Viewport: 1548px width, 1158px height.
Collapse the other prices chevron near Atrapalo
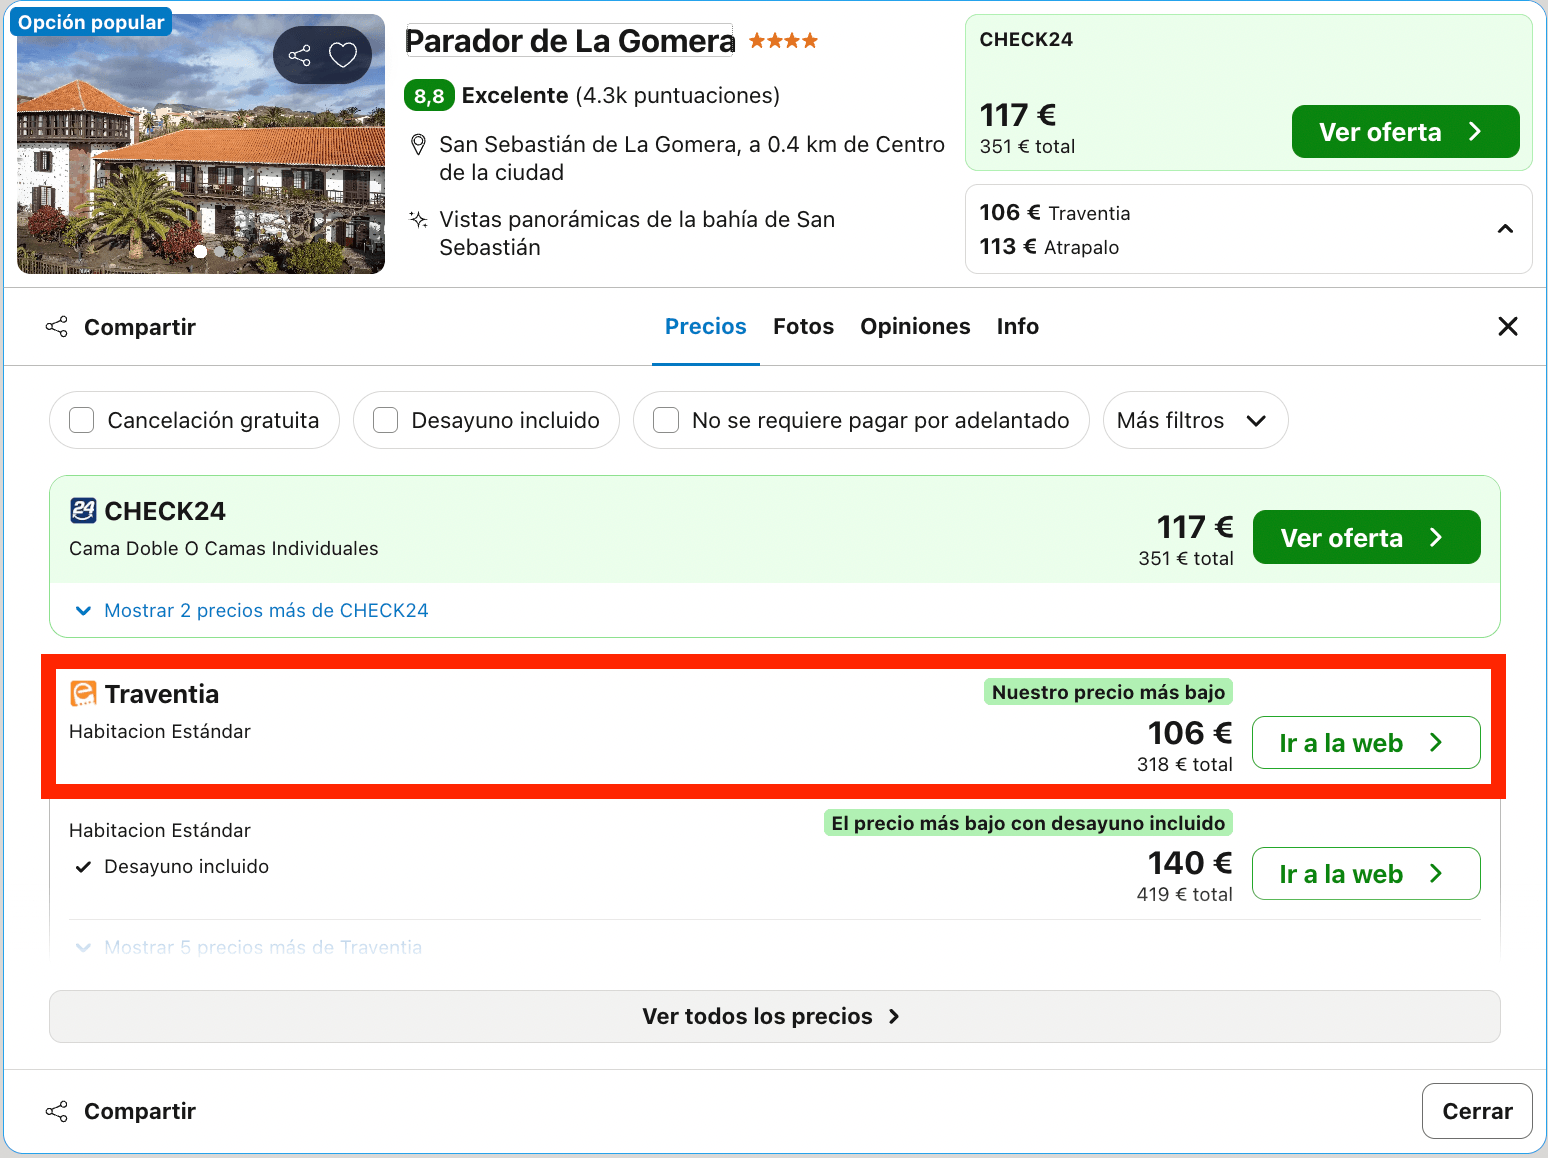pos(1505,229)
